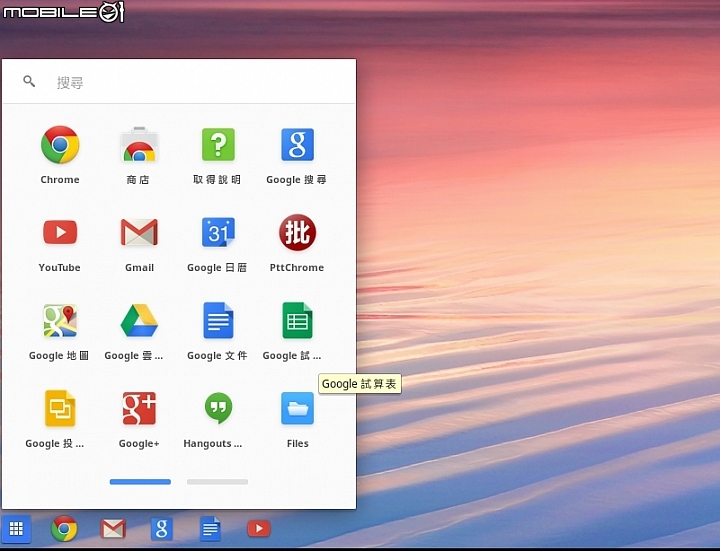Open the Hangouts app
The image size is (720, 551).
tap(218, 408)
